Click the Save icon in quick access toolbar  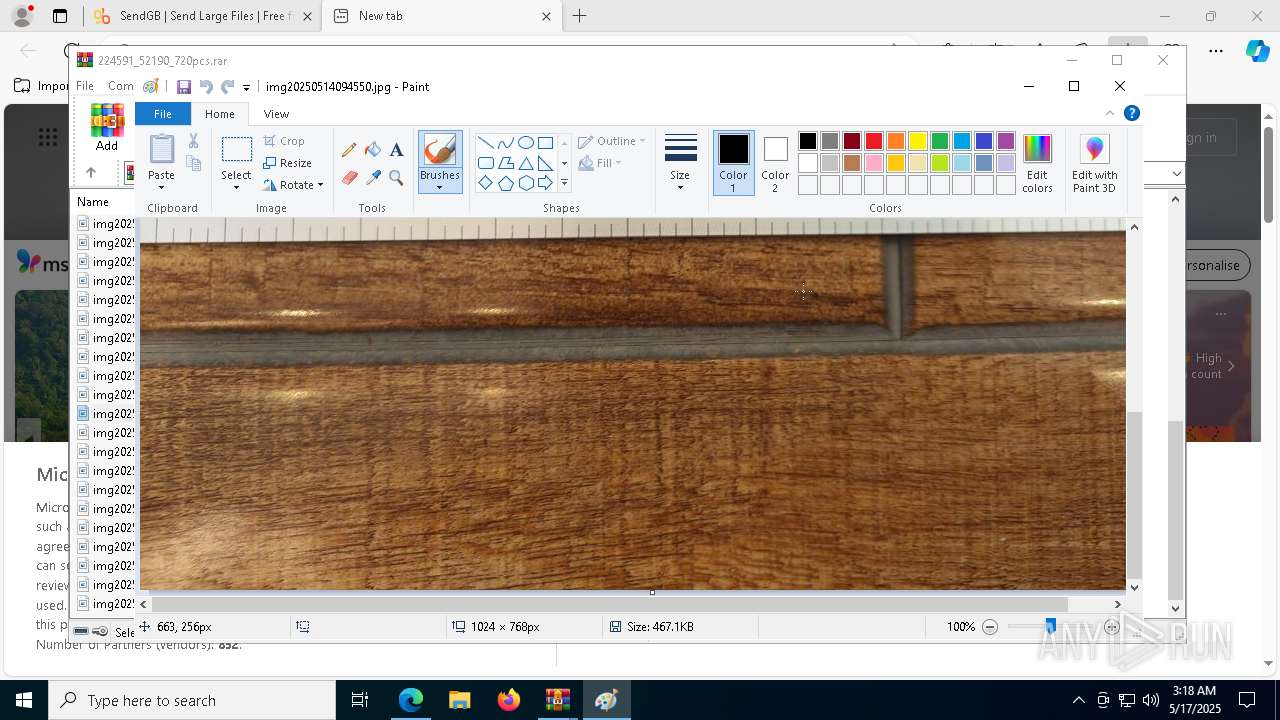184,87
